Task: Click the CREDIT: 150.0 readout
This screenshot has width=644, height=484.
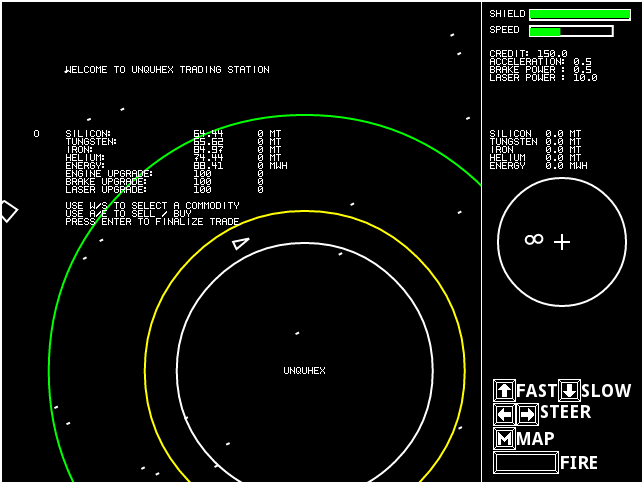Action: pos(528,53)
